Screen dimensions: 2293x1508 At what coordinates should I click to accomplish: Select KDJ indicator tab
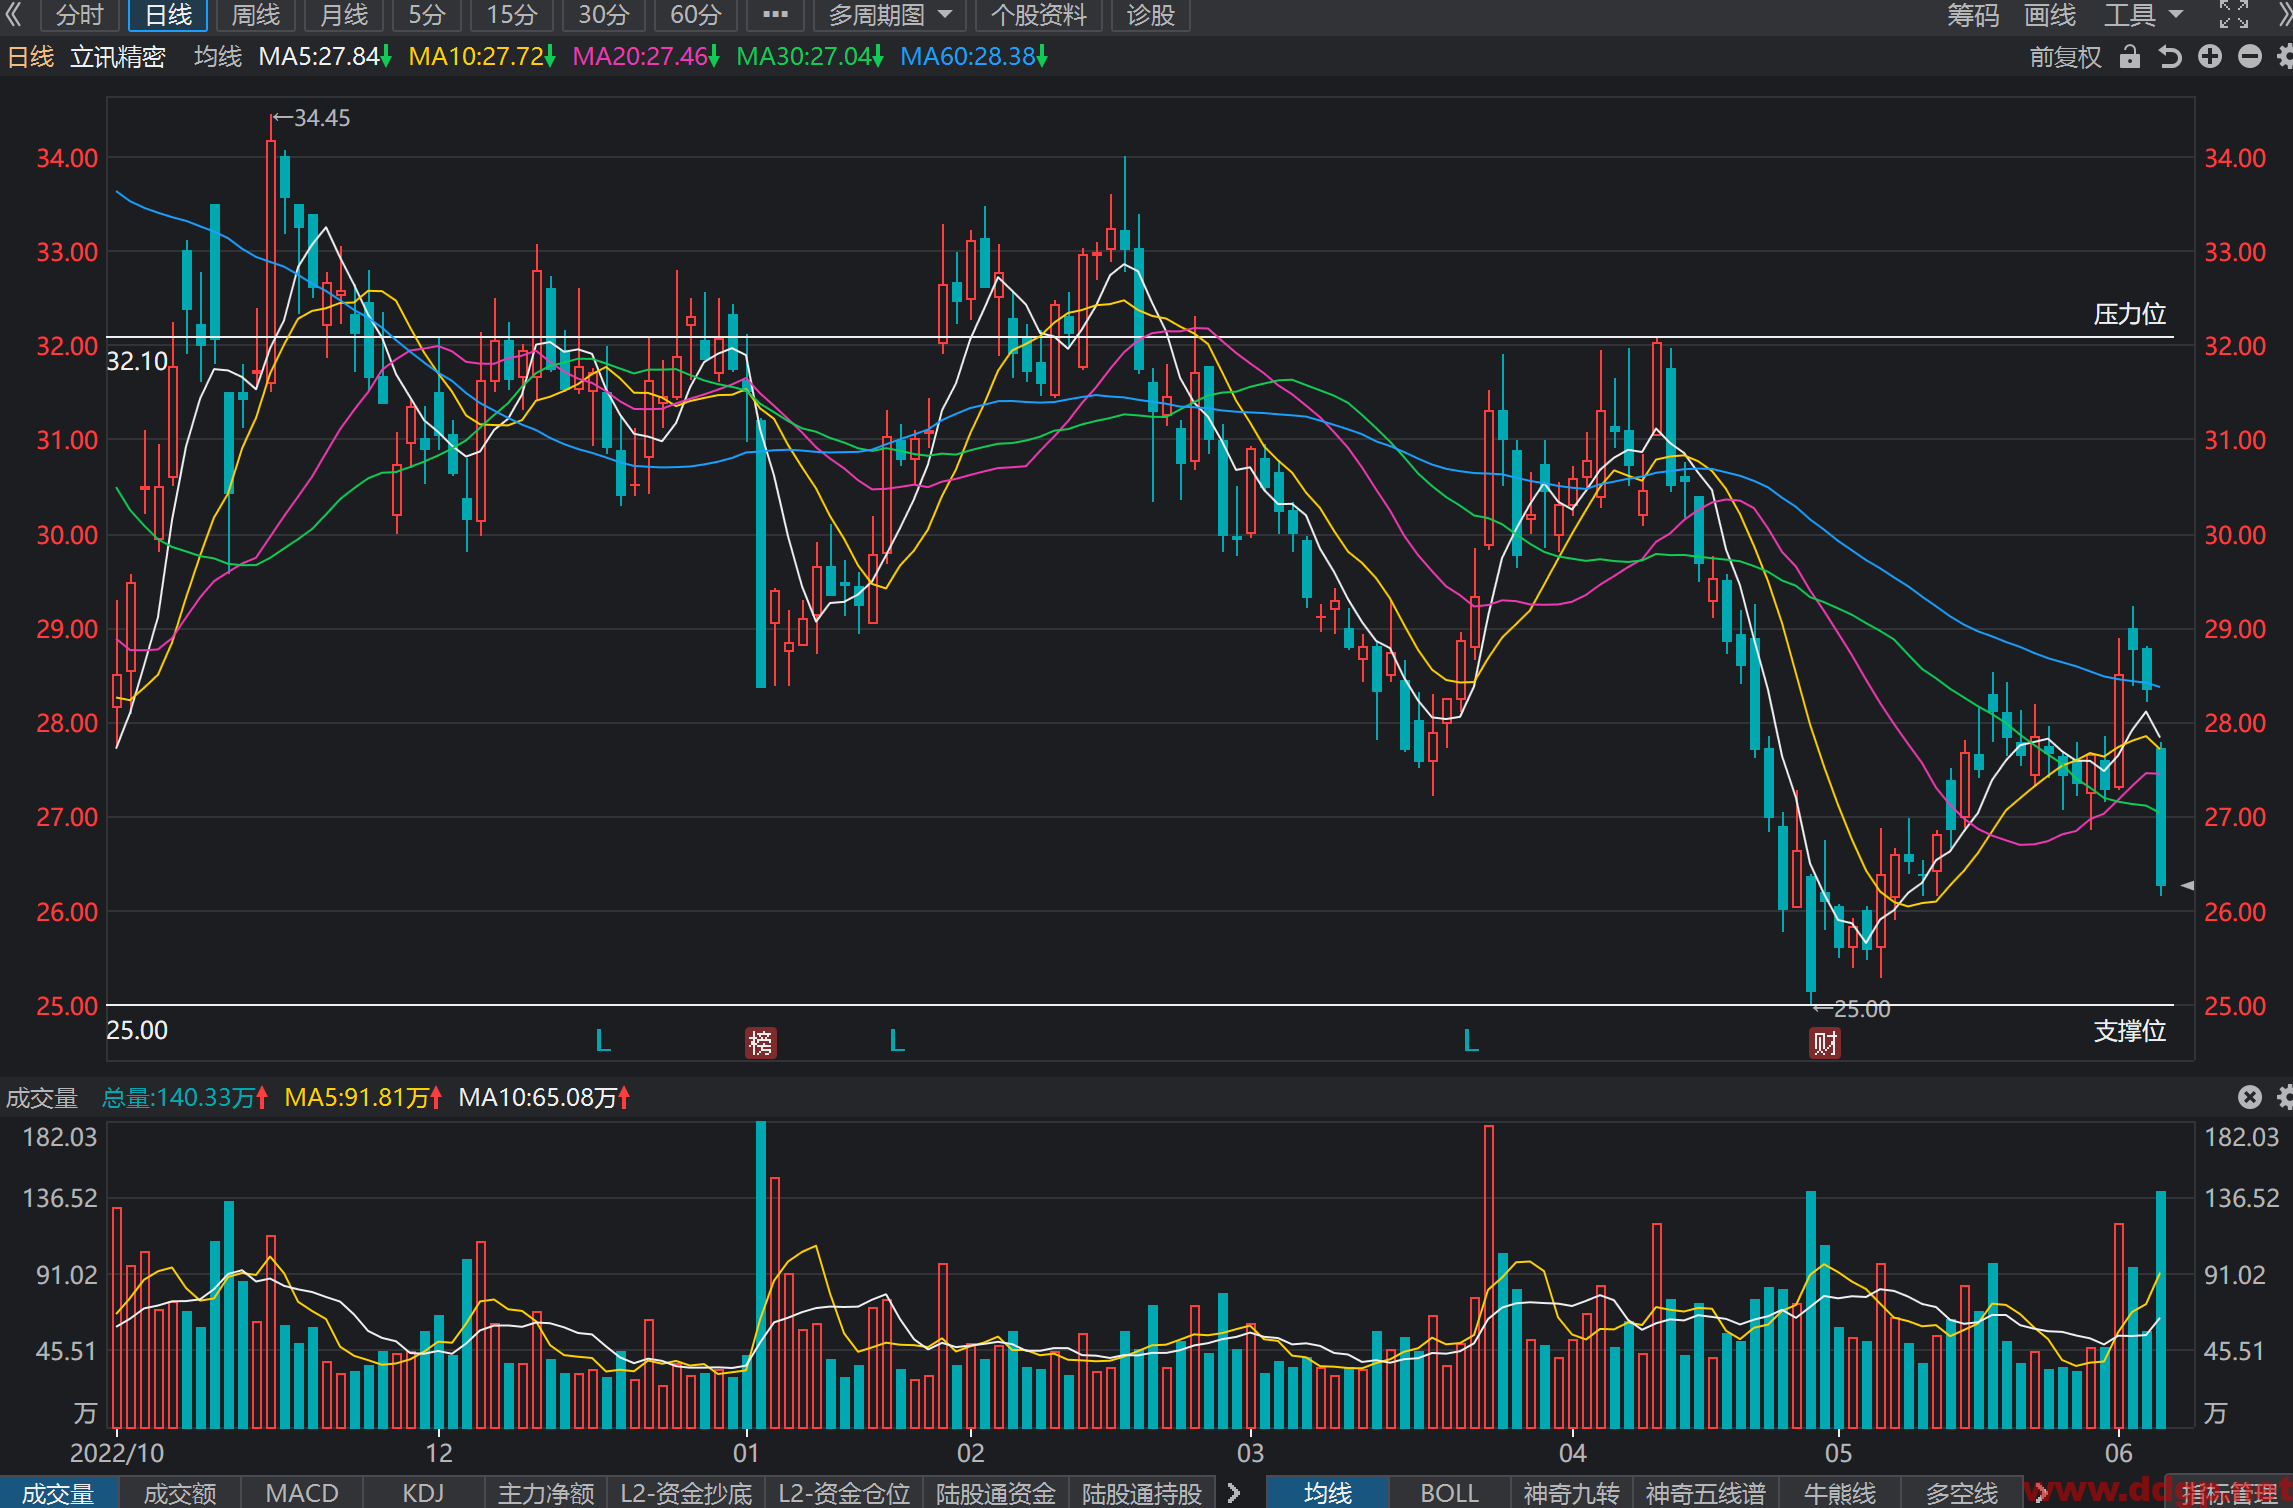423,1493
